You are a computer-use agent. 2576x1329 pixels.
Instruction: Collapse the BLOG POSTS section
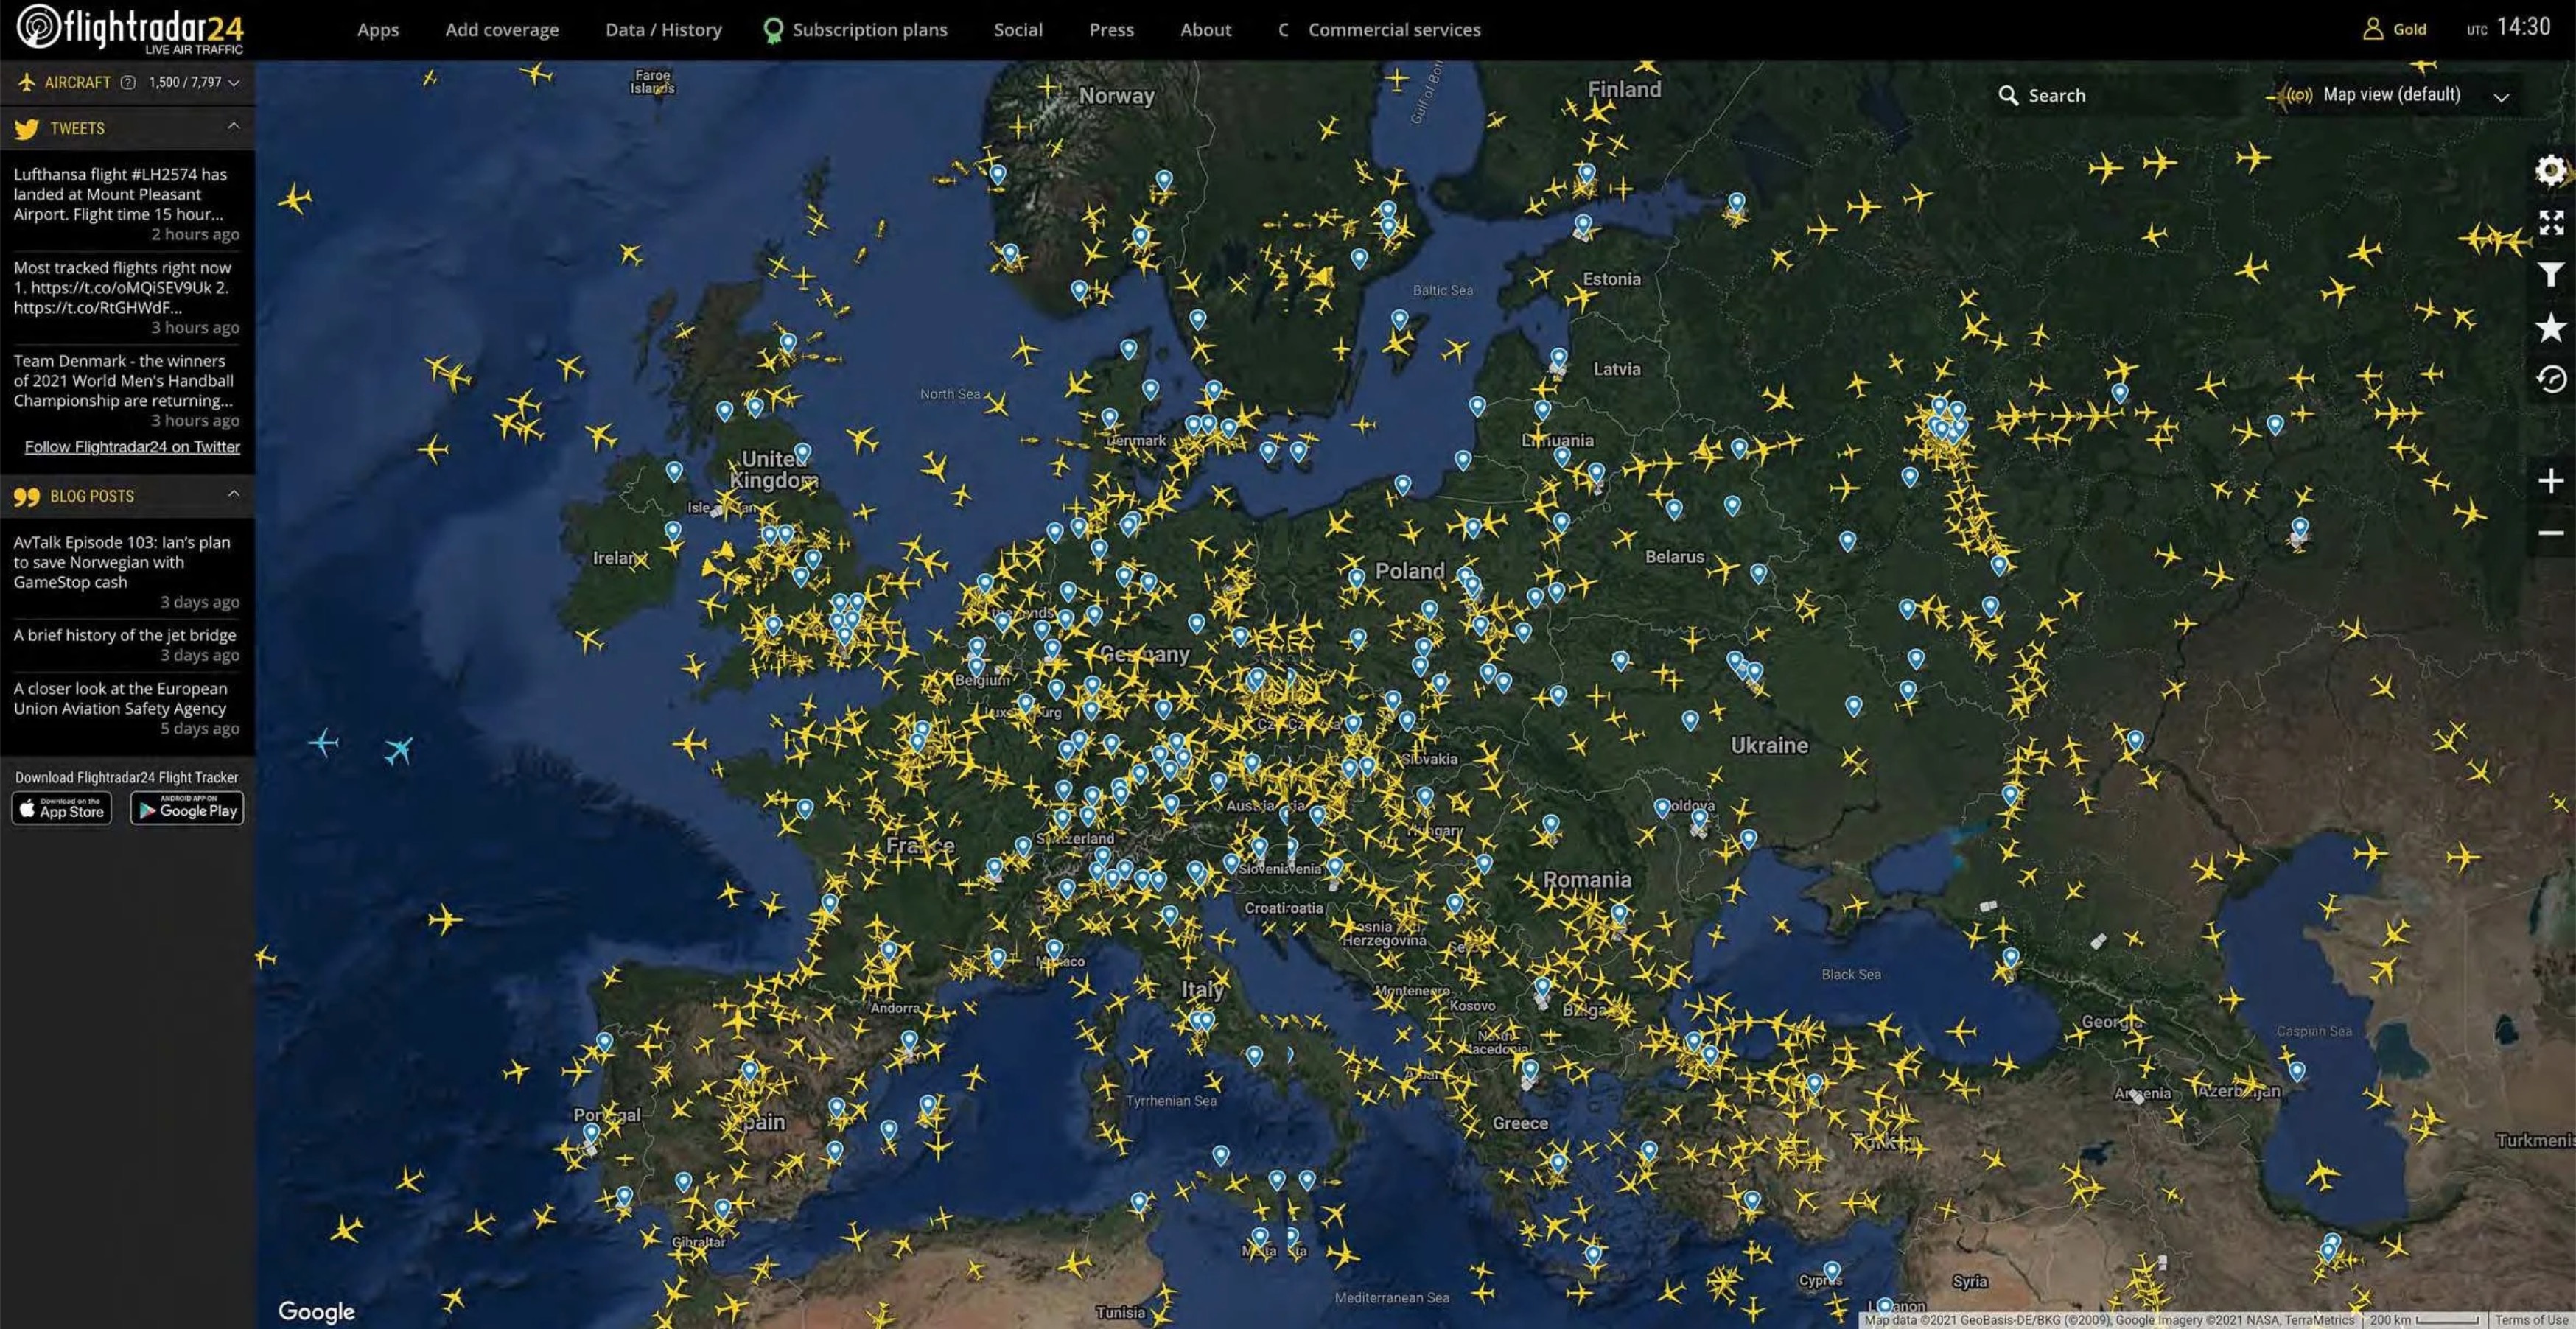click(236, 493)
